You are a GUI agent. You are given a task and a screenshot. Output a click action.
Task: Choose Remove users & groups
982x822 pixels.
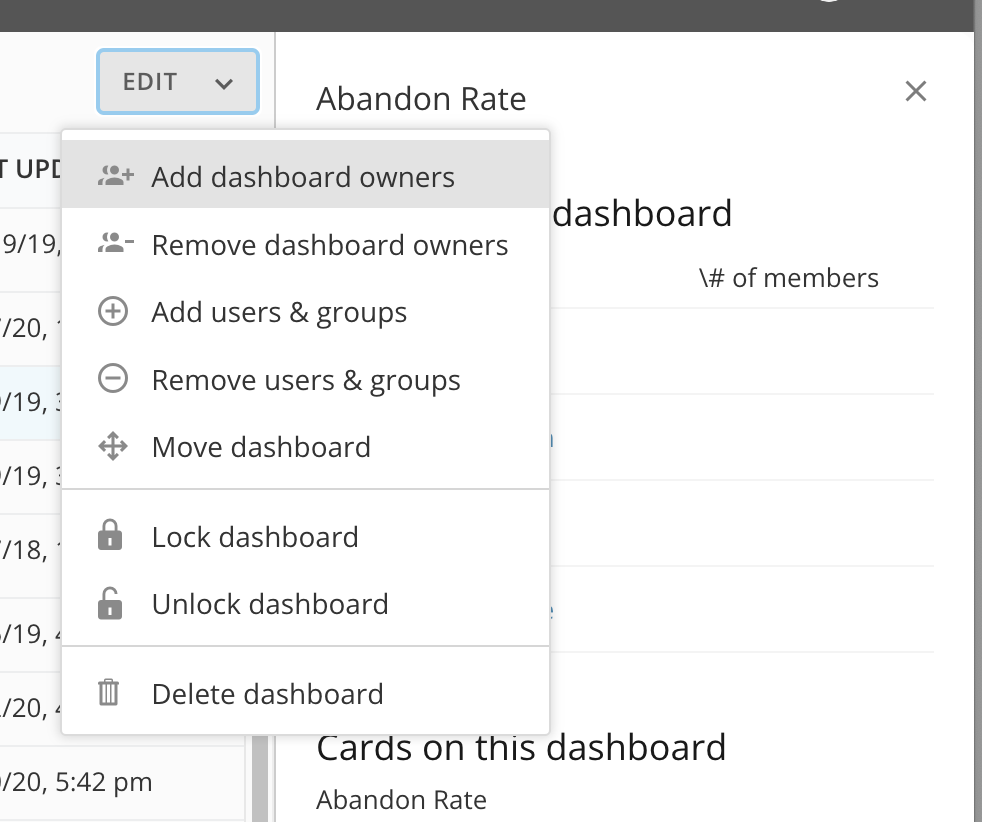pyautogui.click(x=306, y=379)
